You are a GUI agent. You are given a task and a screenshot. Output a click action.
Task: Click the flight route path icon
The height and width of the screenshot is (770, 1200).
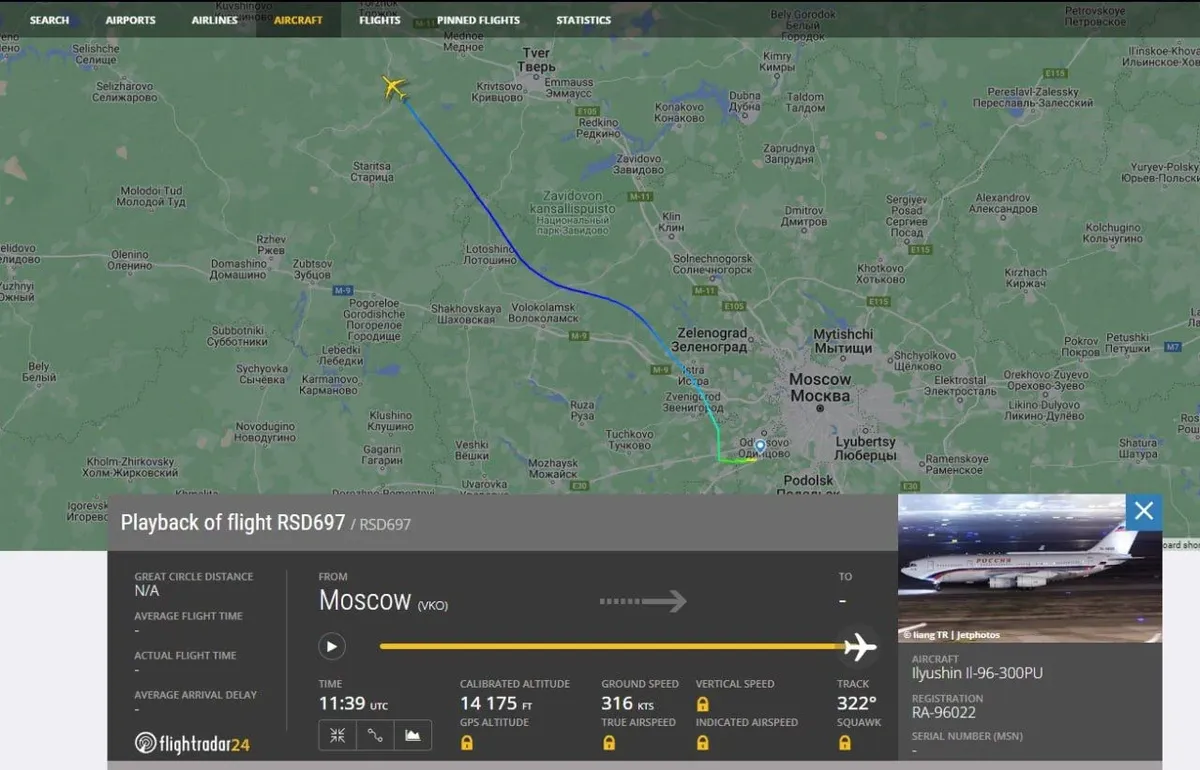point(375,735)
